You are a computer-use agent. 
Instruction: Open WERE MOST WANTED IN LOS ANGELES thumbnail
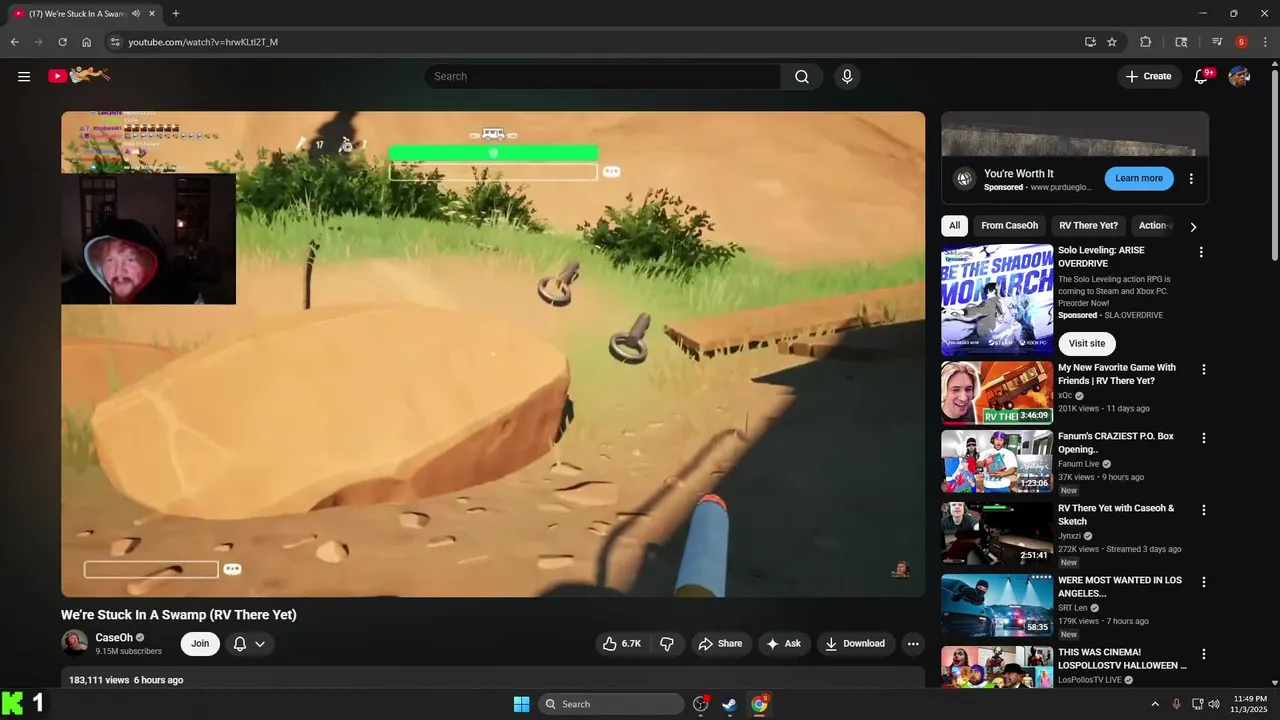coord(997,605)
